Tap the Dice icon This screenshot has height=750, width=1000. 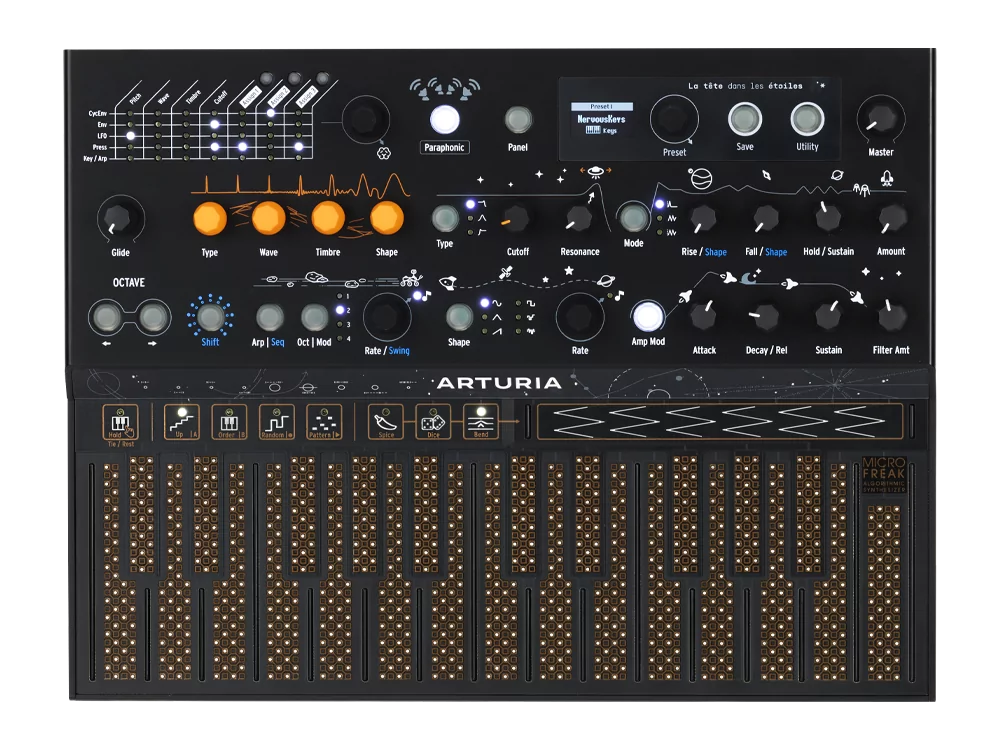coord(433,422)
